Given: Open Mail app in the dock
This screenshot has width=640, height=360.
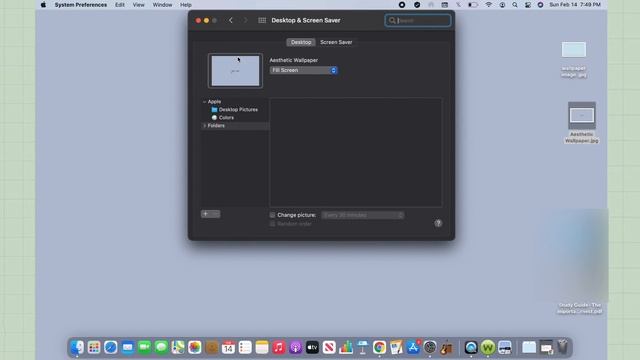Looking at the screenshot, I should [127, 347].
